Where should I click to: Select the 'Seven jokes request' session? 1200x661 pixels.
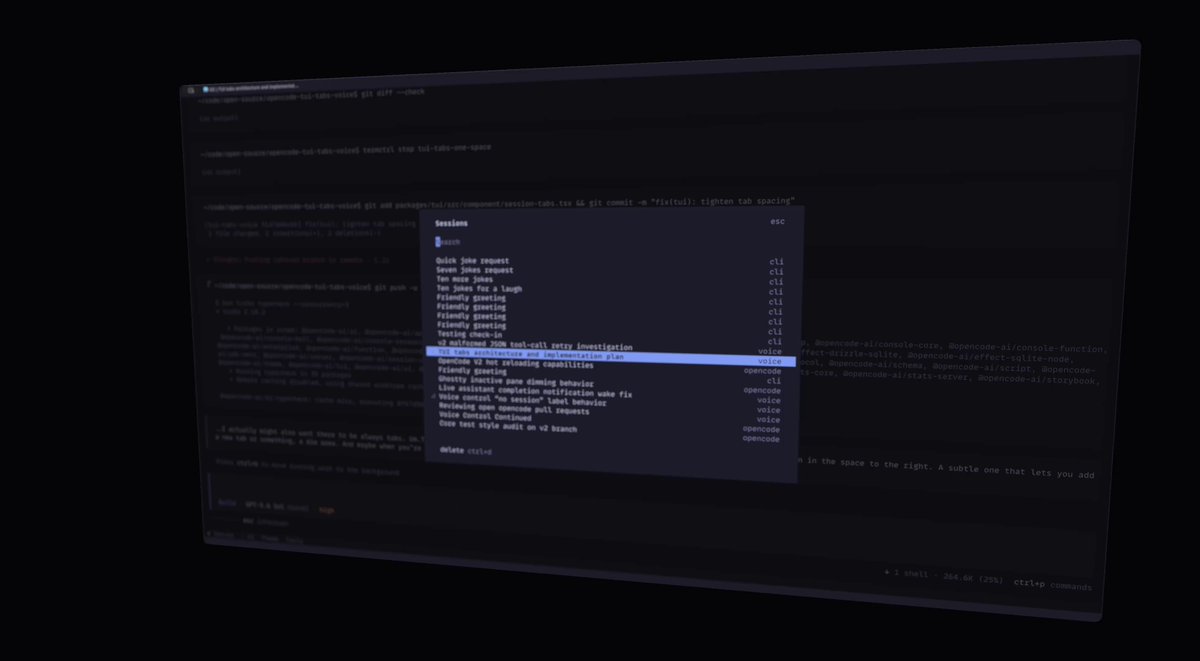610,271
